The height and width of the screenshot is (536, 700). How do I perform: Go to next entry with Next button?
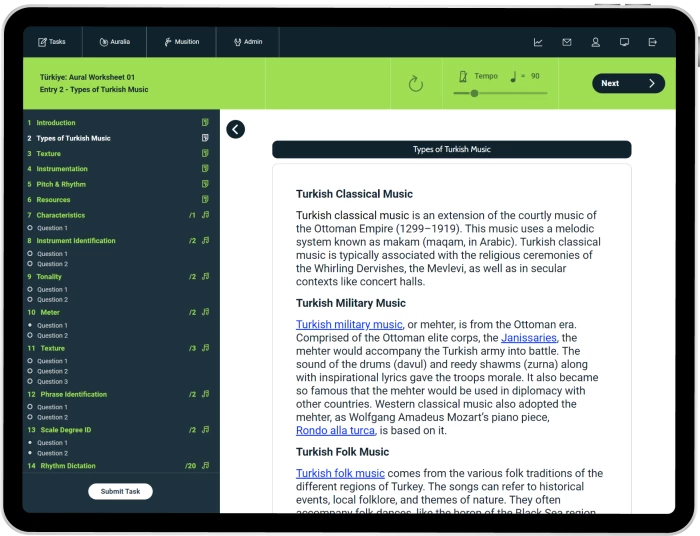coord(627,84)
